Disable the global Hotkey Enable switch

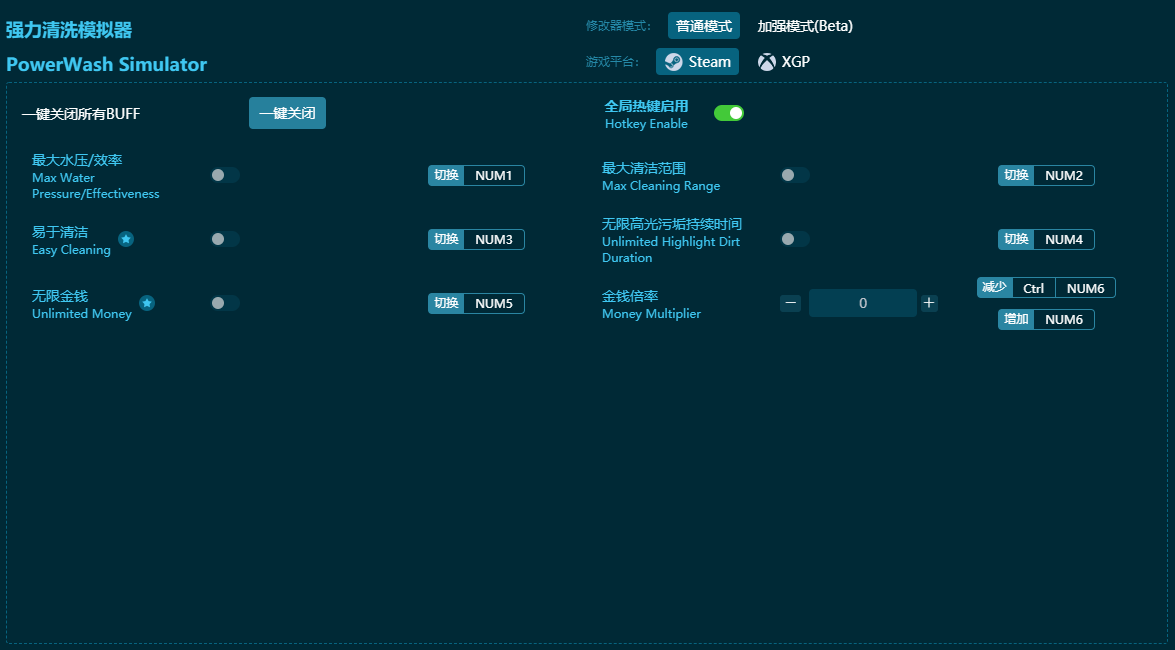[x=729, y=113]
